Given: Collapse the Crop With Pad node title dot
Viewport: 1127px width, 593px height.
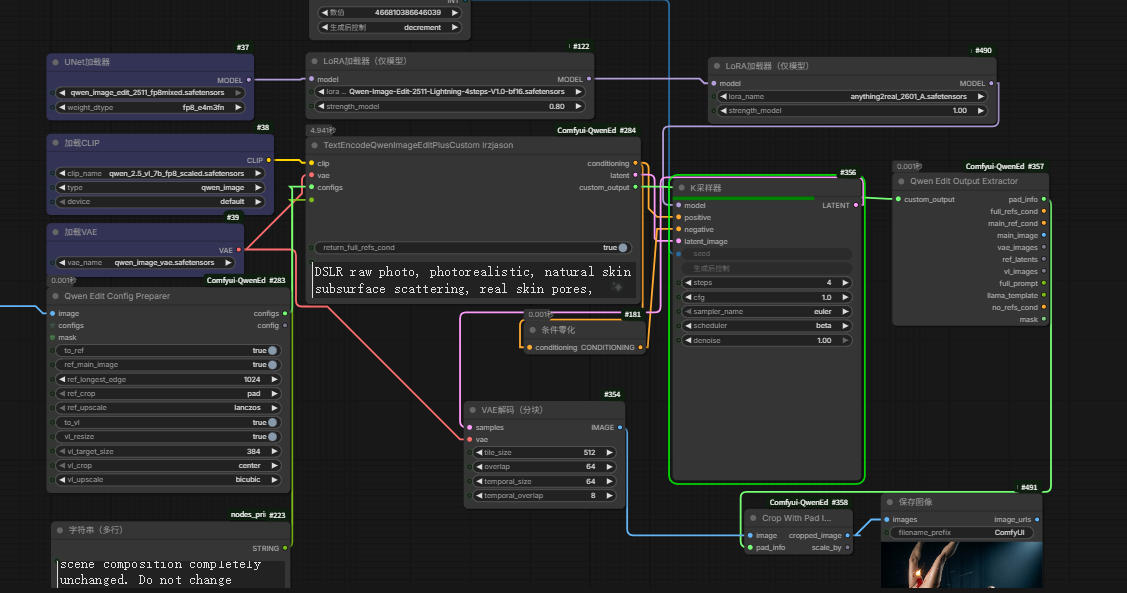Looking at the screenshot, I should 753,518.
